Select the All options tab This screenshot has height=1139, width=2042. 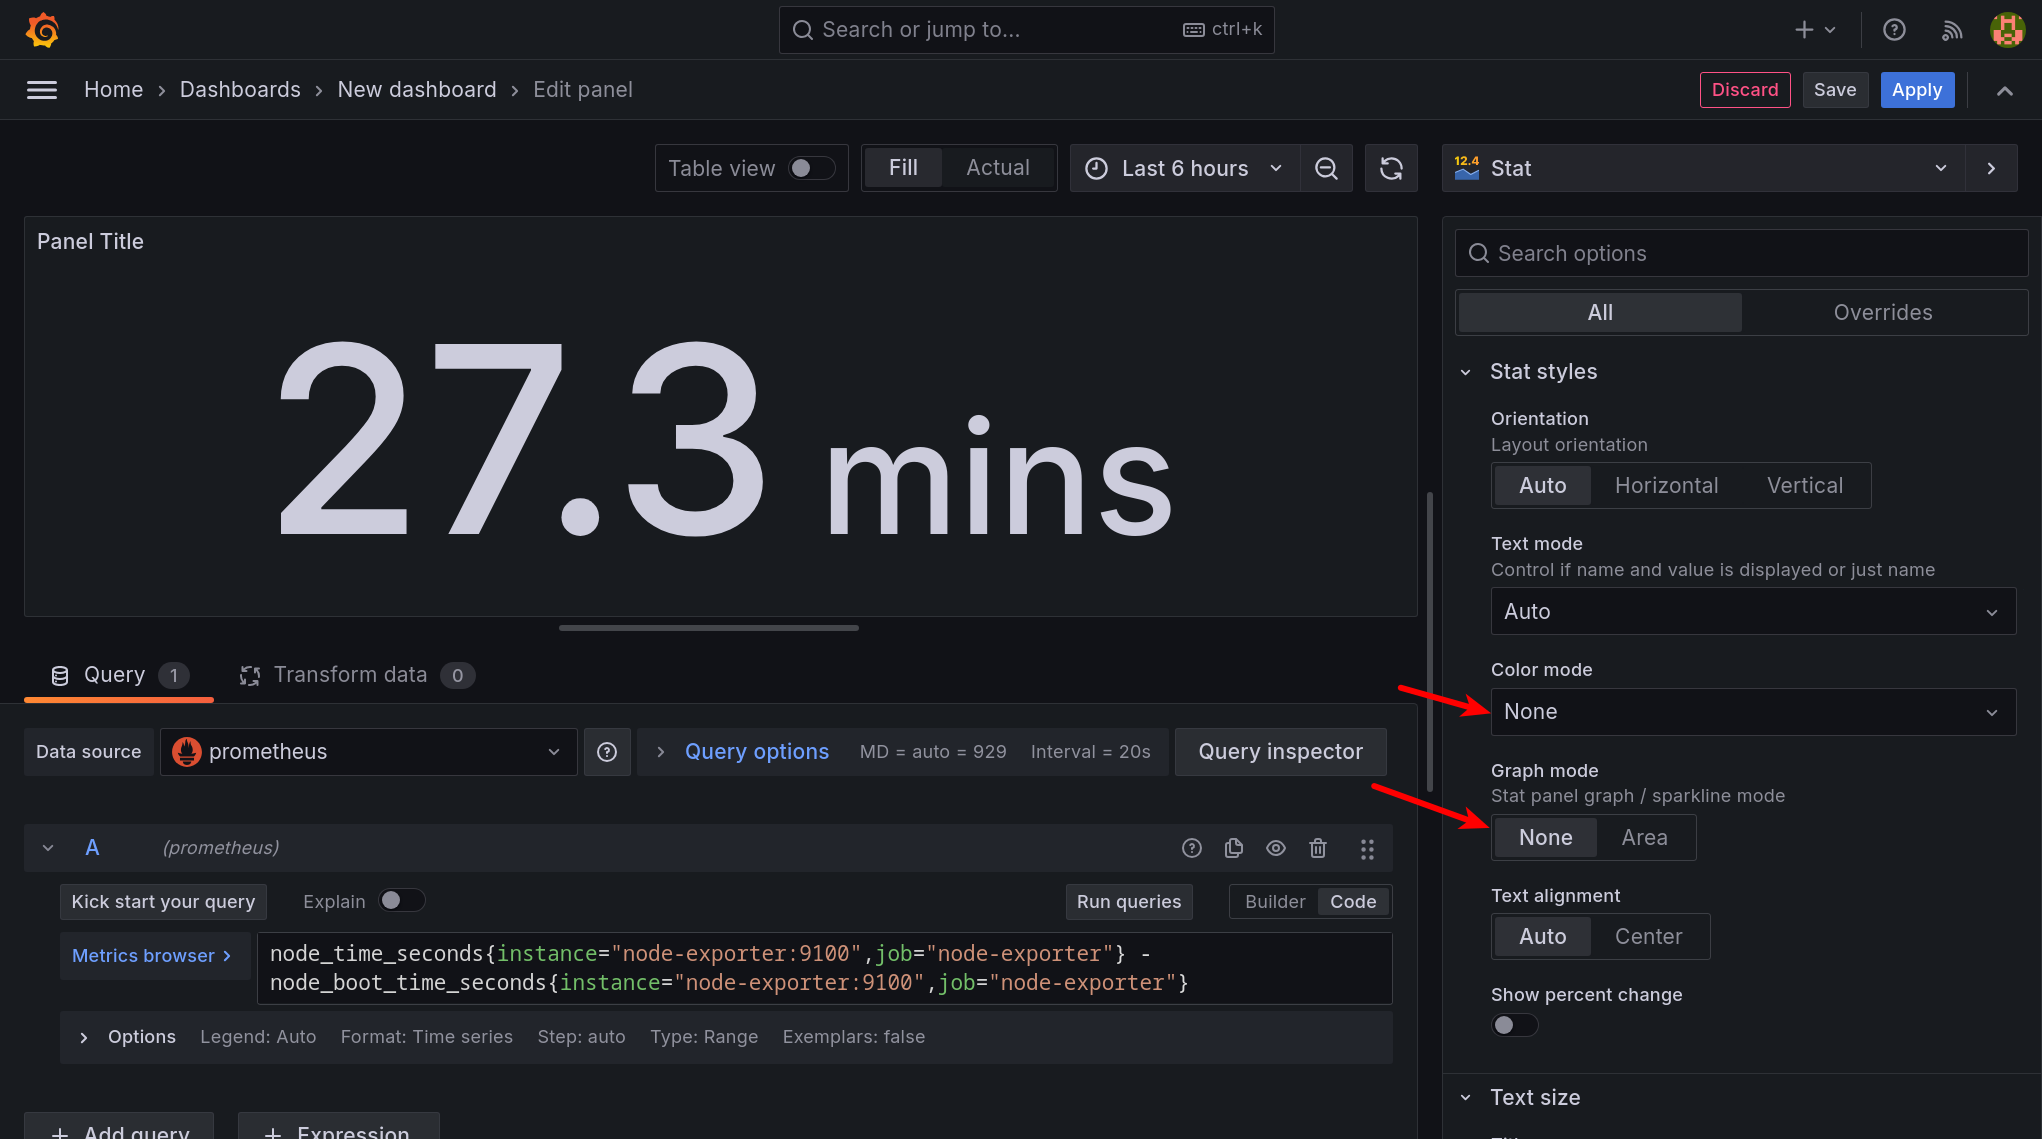[x=1600, y=313]
